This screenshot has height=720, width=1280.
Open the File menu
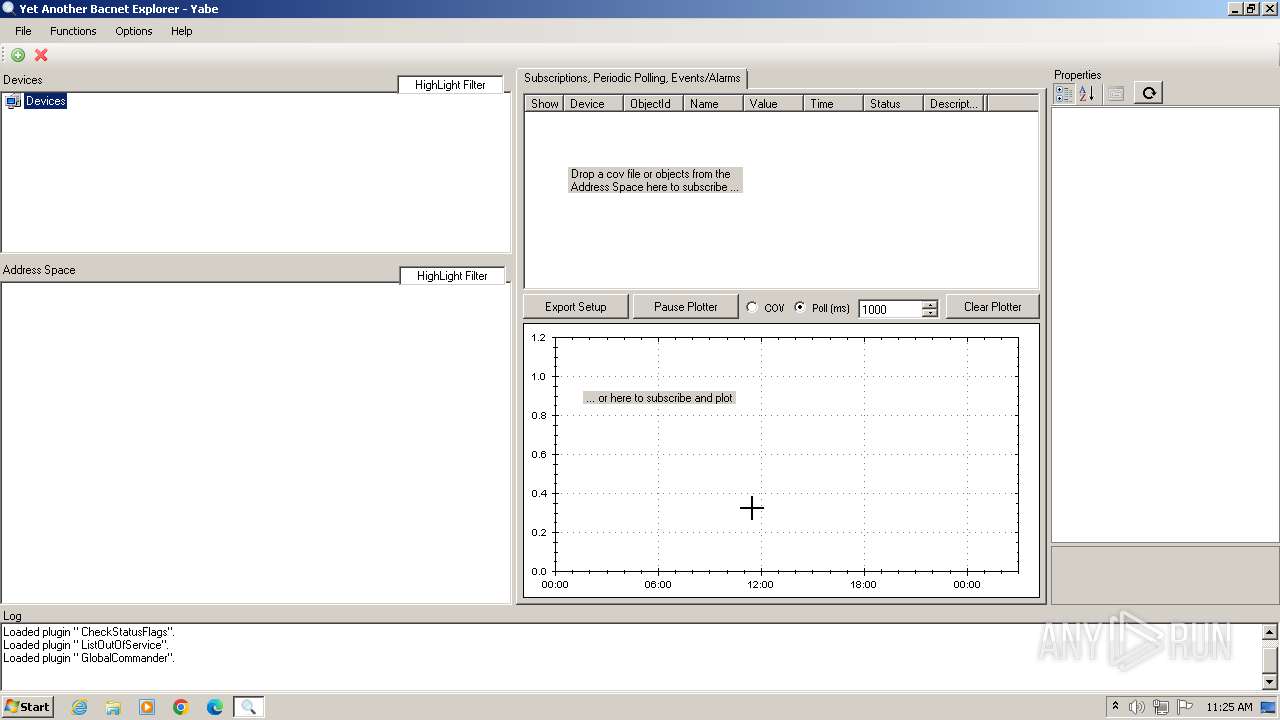coord(23,31)
